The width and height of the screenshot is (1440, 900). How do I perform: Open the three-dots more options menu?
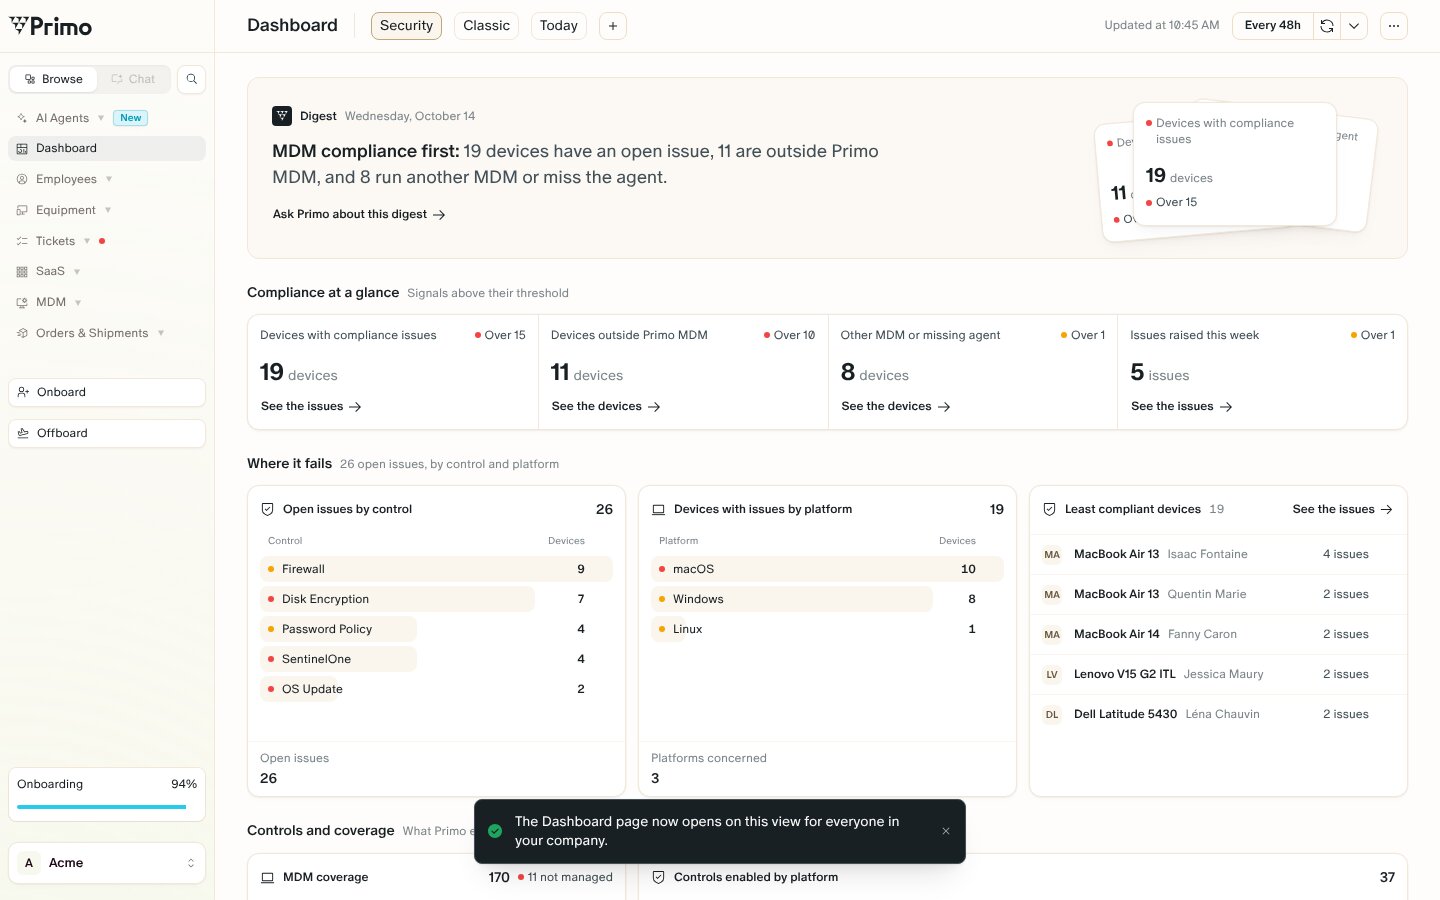(1394, 26)
